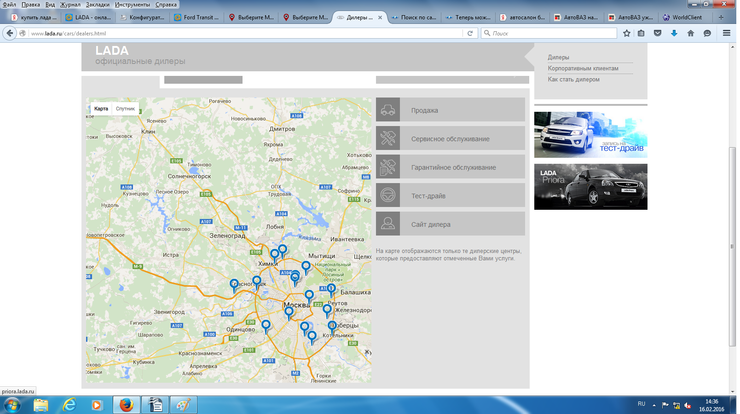Go to the home page icon

coord(690,34)
